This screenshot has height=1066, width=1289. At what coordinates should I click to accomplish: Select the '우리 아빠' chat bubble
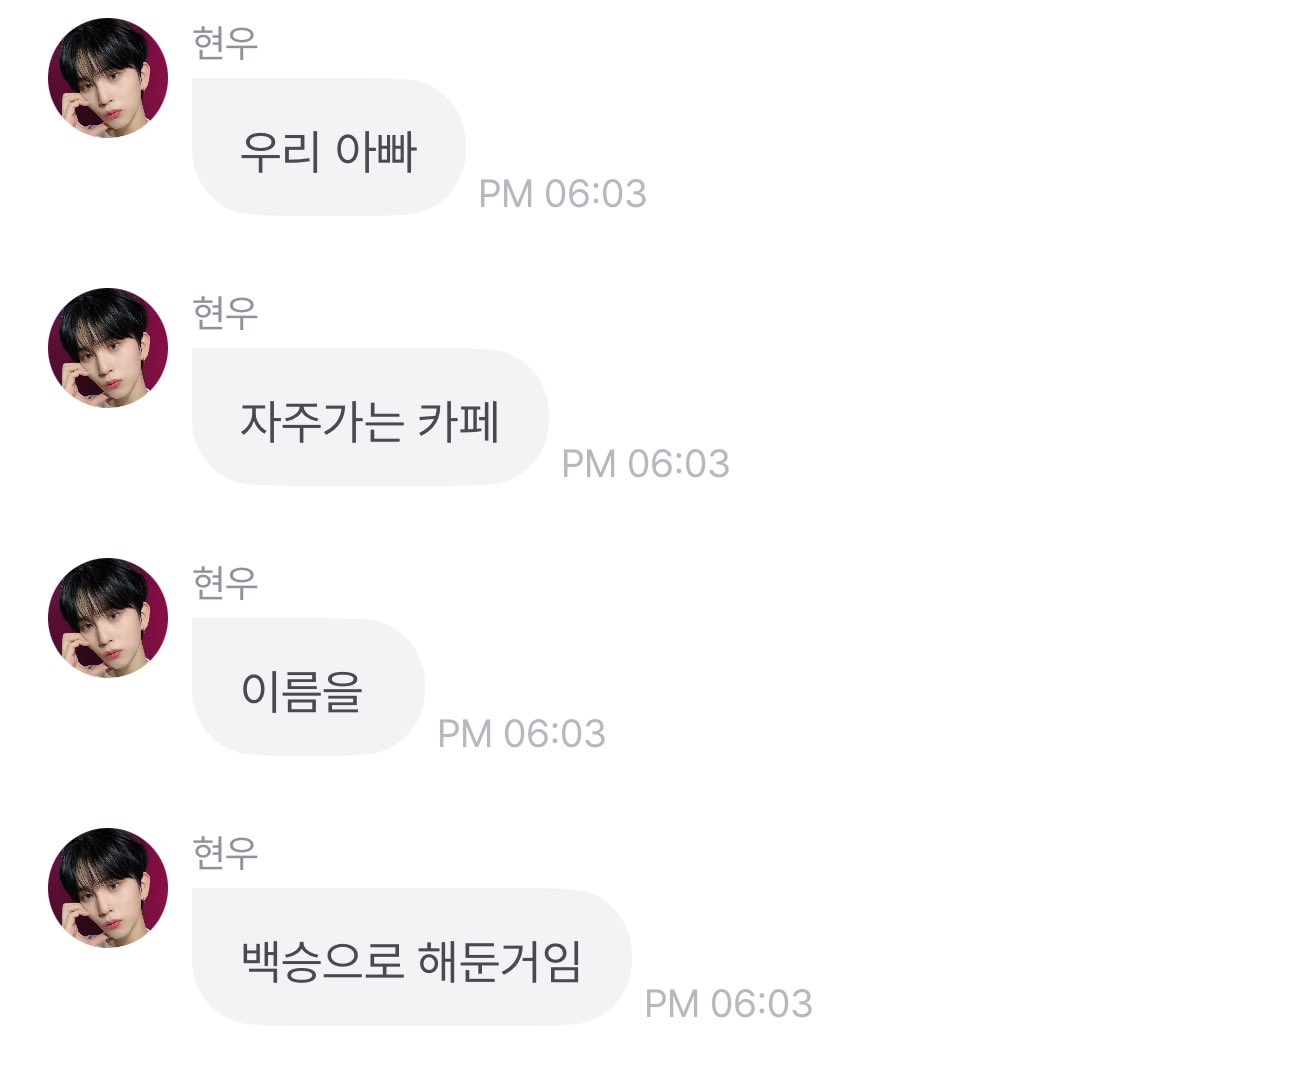pyautogui.click(x=328, y=147)
